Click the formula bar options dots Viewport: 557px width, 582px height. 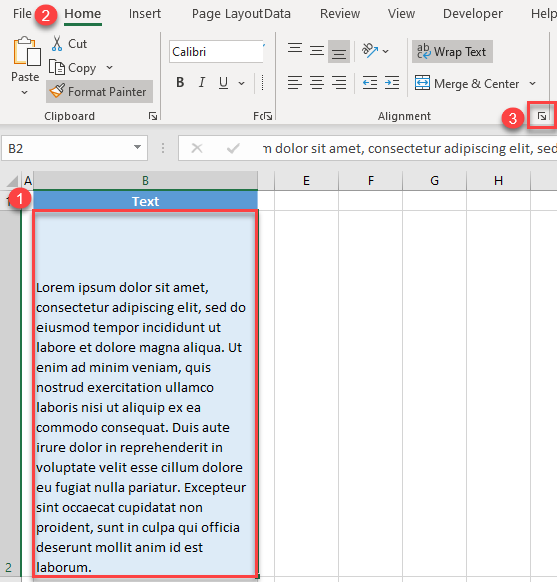[163, 148]
